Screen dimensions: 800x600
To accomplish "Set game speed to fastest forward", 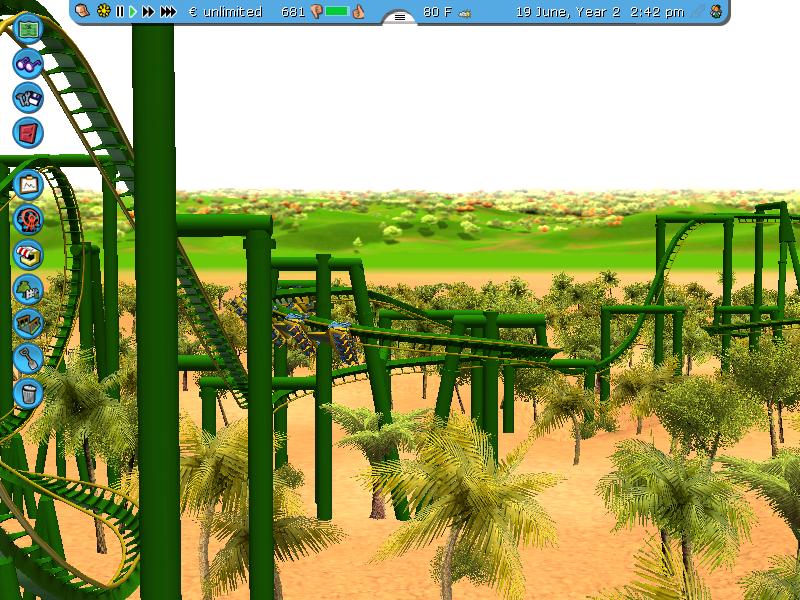I will click(x=168, y=11).
